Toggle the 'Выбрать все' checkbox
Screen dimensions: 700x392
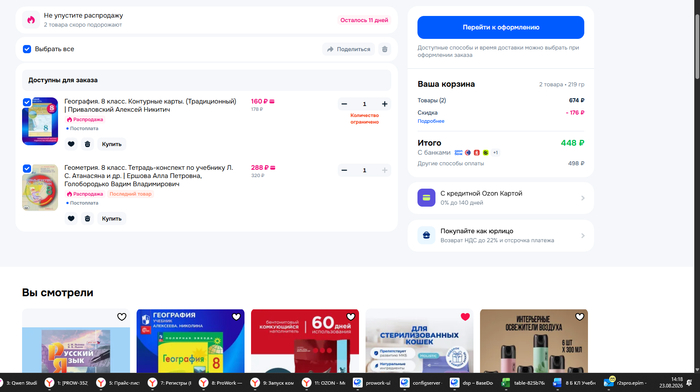click(x=27, y=49)
